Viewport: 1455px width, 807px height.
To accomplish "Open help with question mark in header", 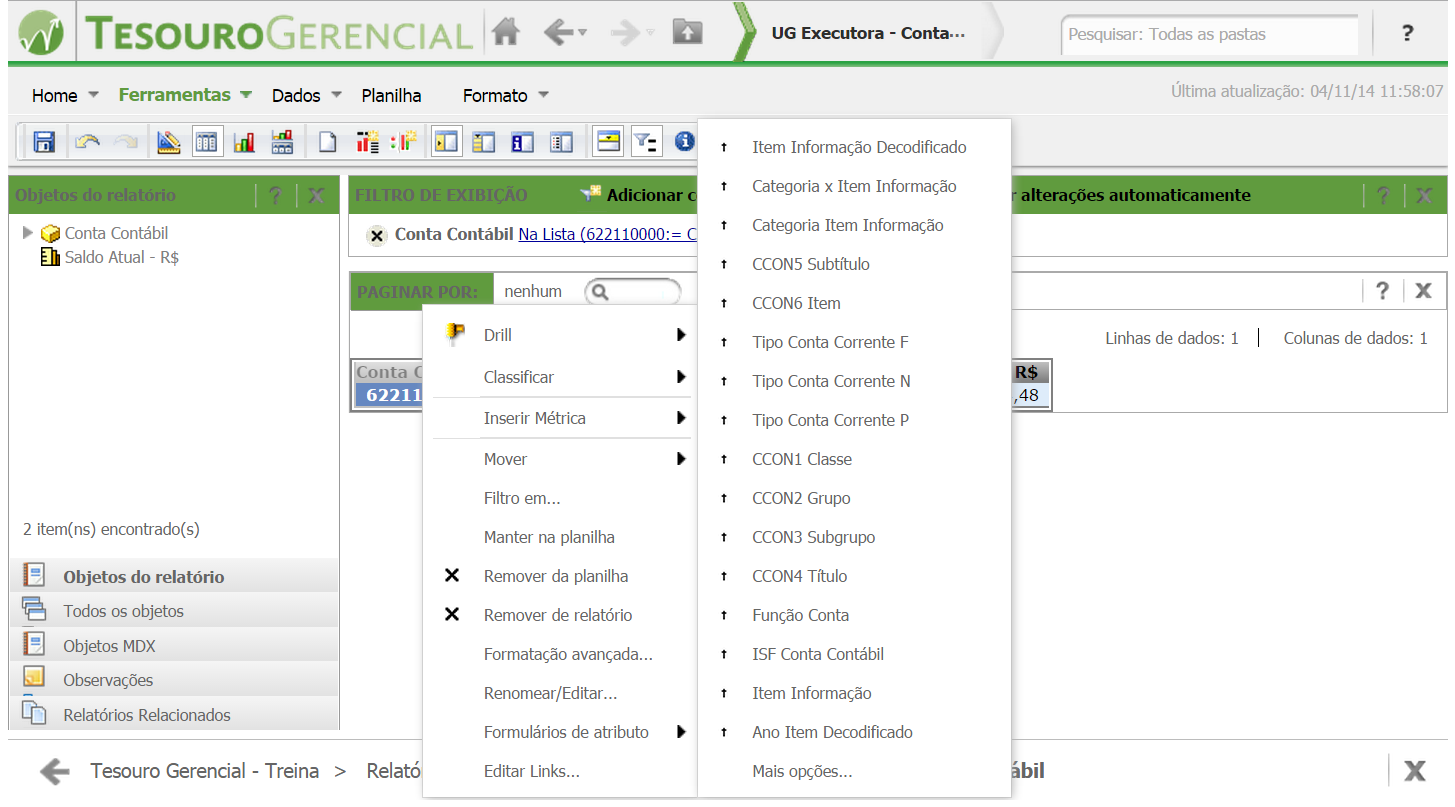I will (x=1407, y=34).
